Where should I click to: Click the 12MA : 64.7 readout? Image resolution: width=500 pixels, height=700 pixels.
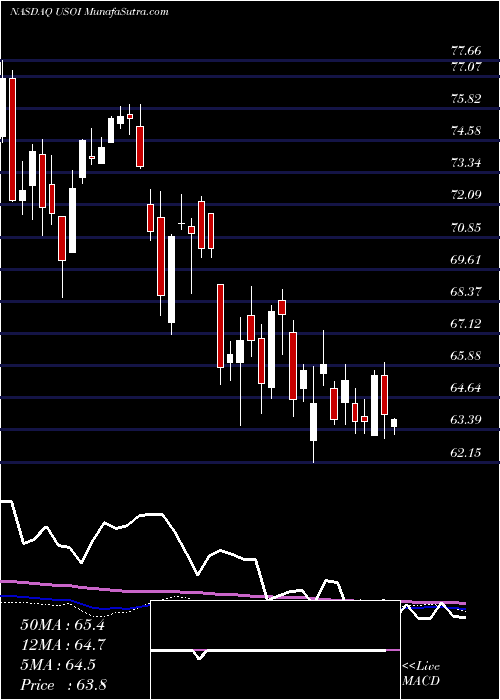pos(62,645)
